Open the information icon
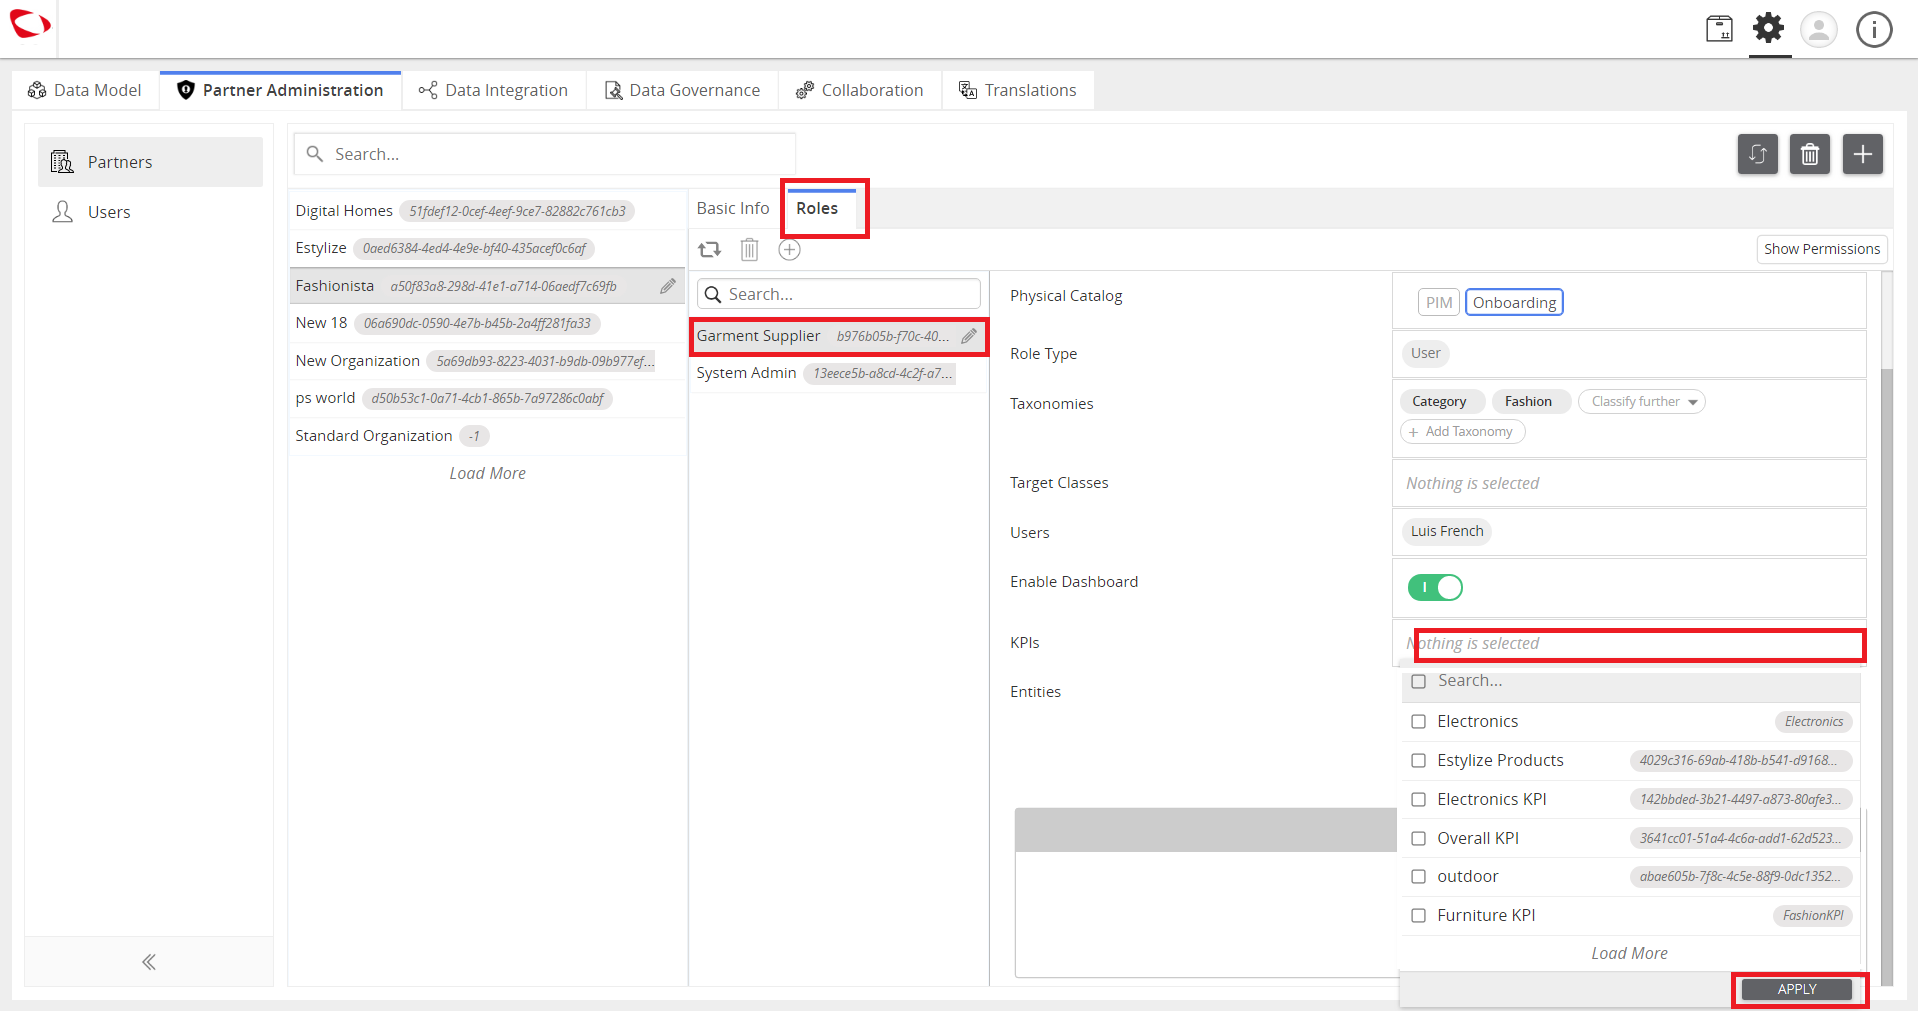This screenshot has height=1011, width=1918. point(1874,29)
